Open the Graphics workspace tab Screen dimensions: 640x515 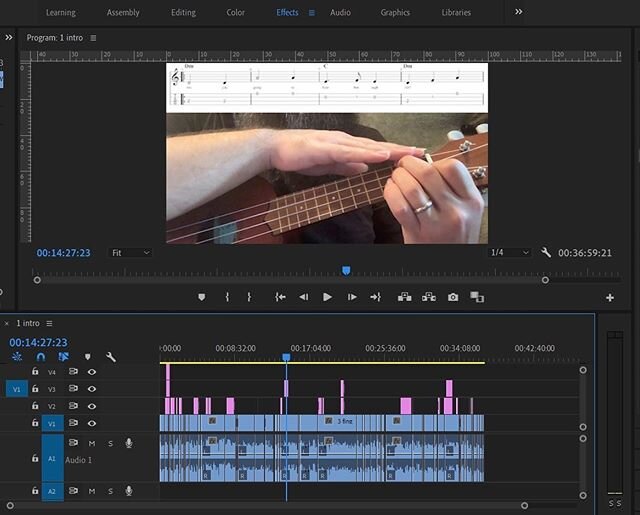coord(395,13)
